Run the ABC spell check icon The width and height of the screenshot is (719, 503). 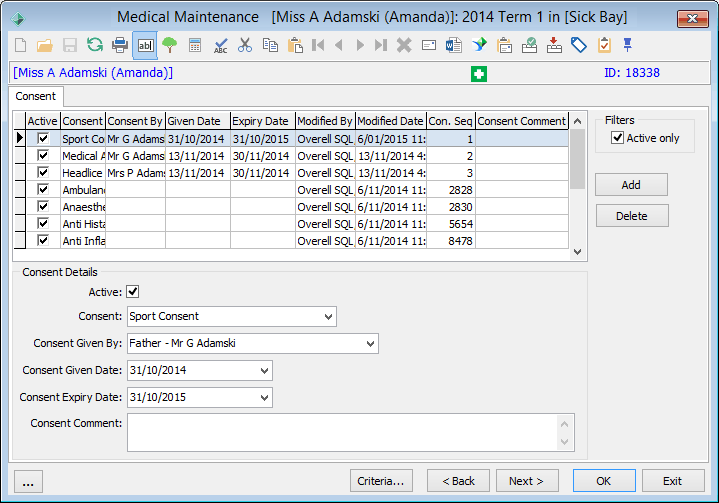(x=221, y=45)
